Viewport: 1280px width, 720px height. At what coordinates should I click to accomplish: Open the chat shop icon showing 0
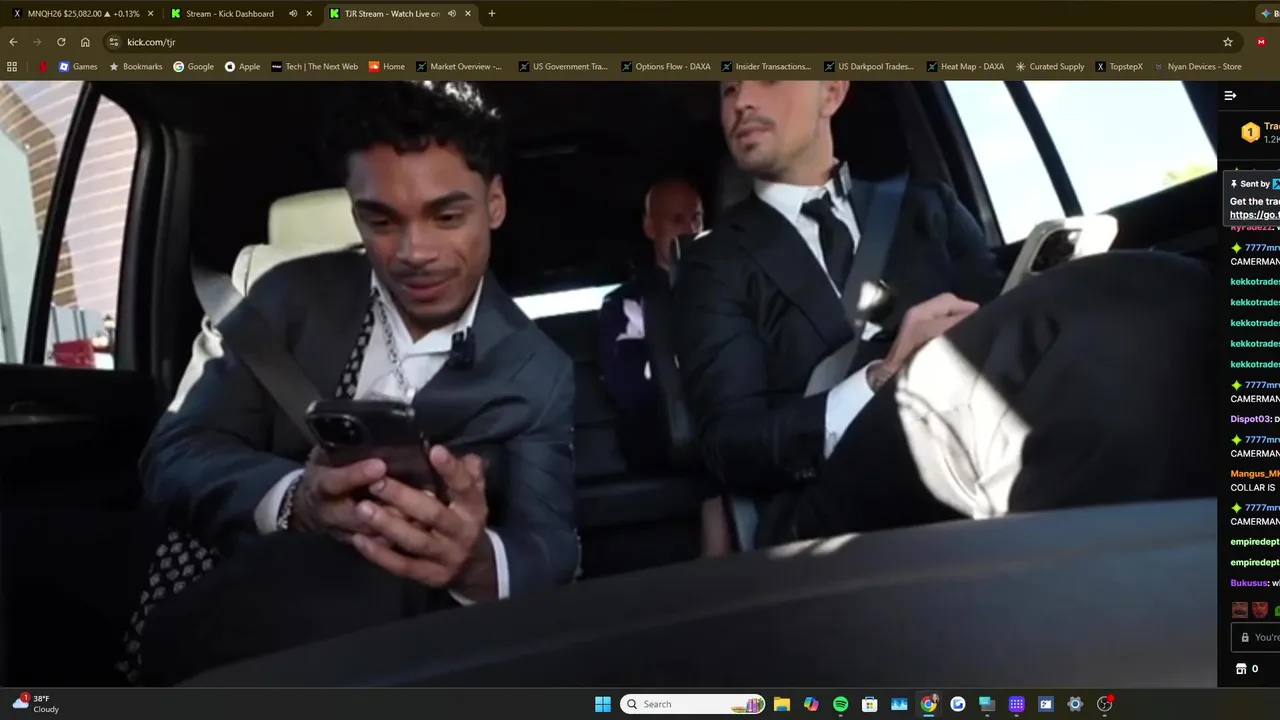click(x=1241, y=669)
